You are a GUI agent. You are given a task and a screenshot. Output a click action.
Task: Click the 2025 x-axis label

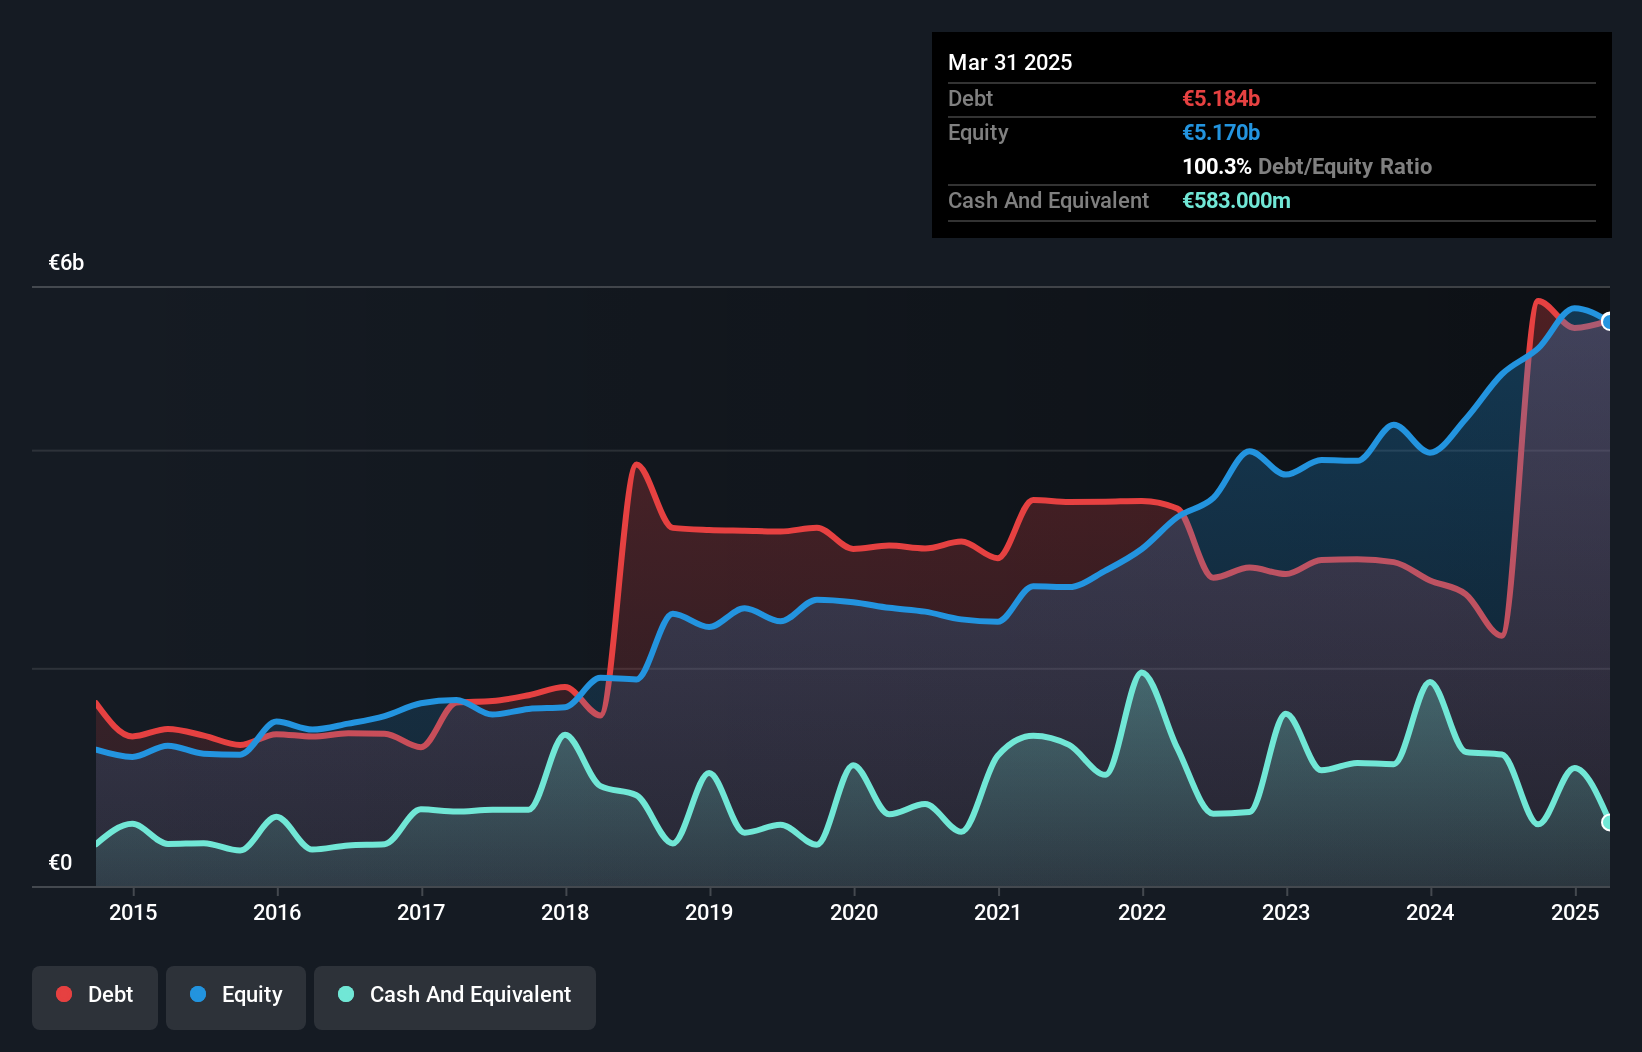1575,912
